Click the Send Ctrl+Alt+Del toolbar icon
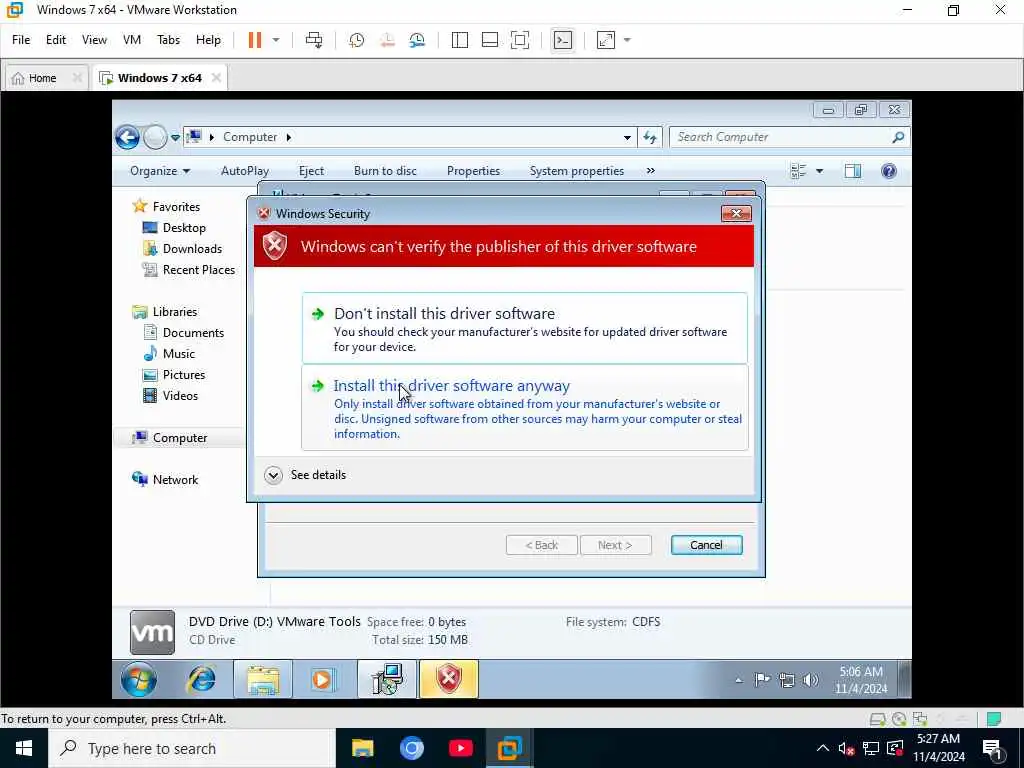The height and width of the screenshot is (768, 1024). [314, 40]
